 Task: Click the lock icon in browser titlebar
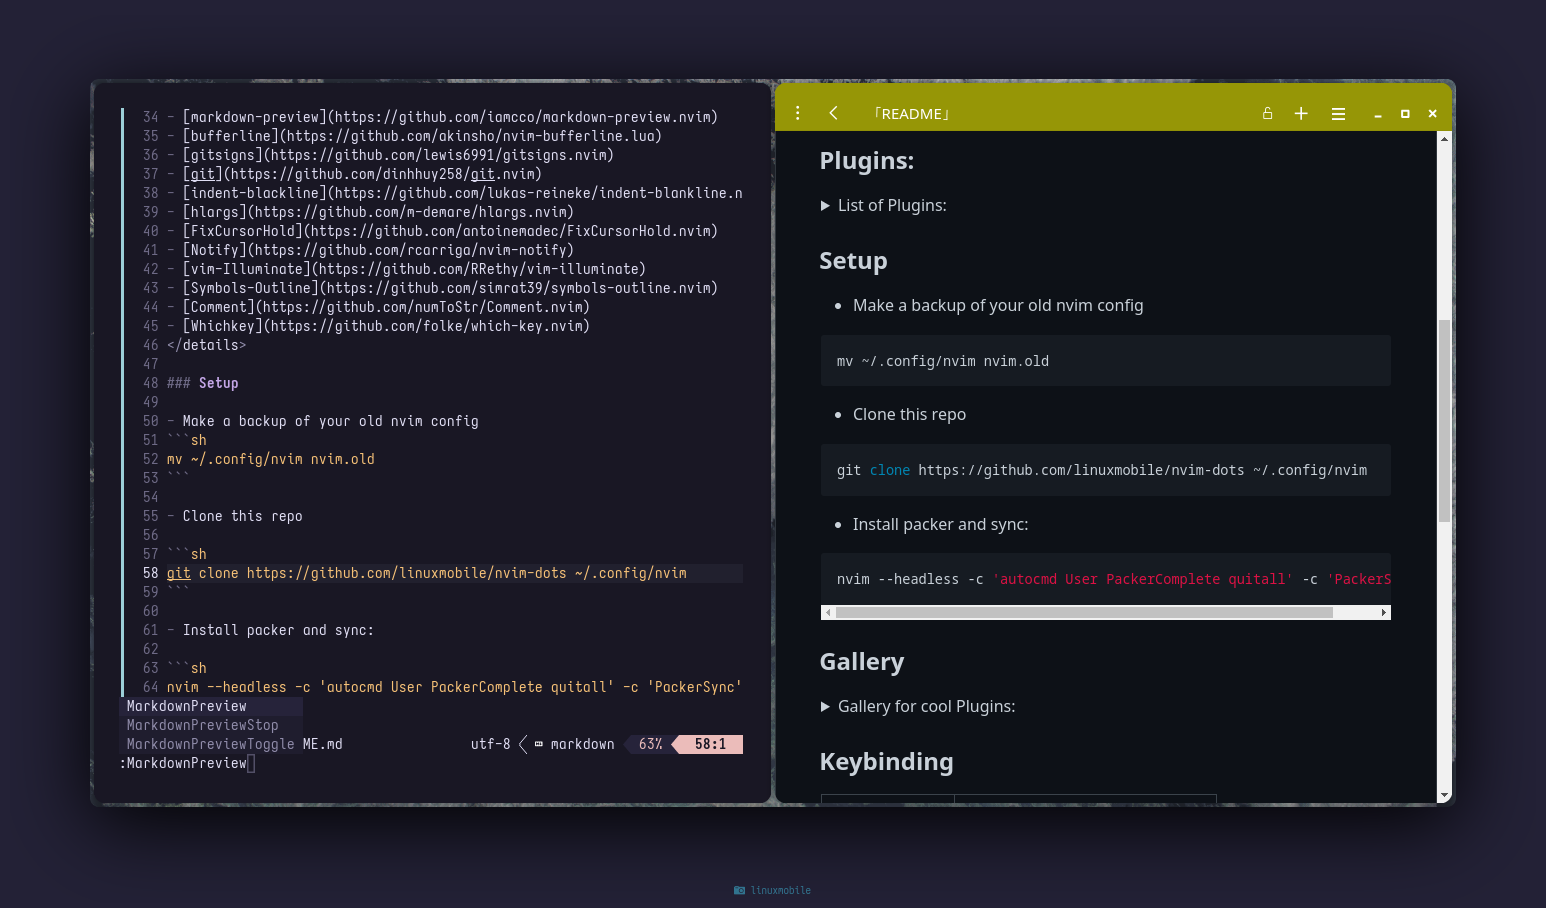(x=1267, y=113)
